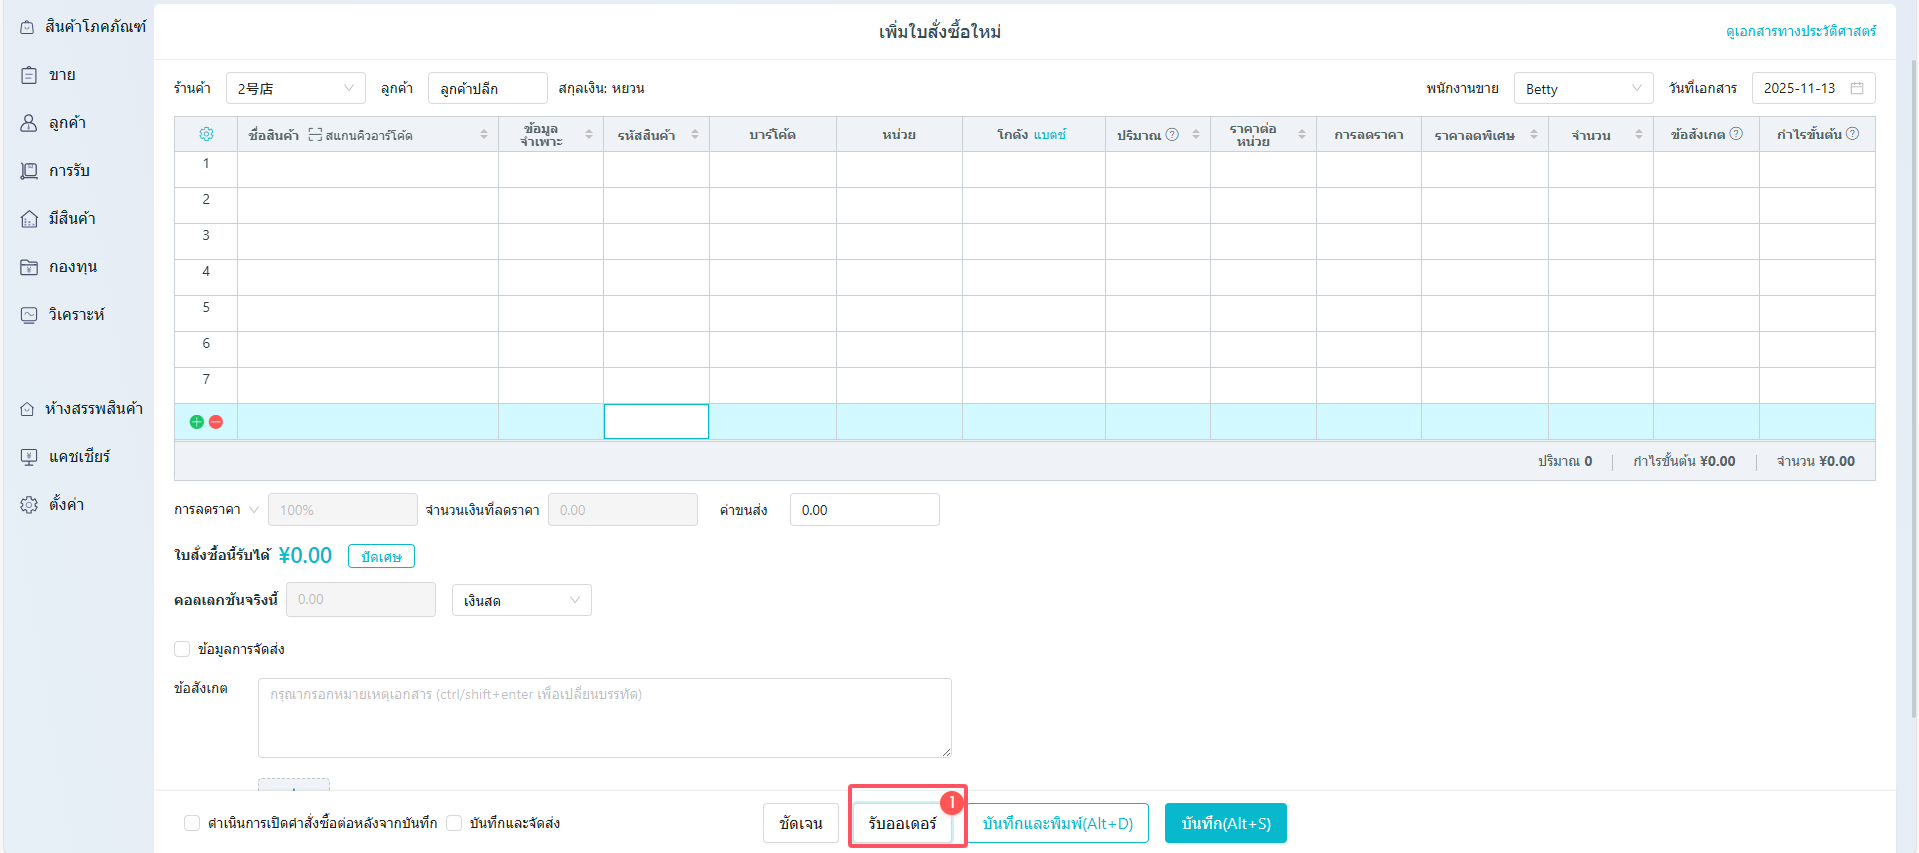Click the table column settings gear icon
The height and width of the screenshot is (853, 1919).
point(206,134)
